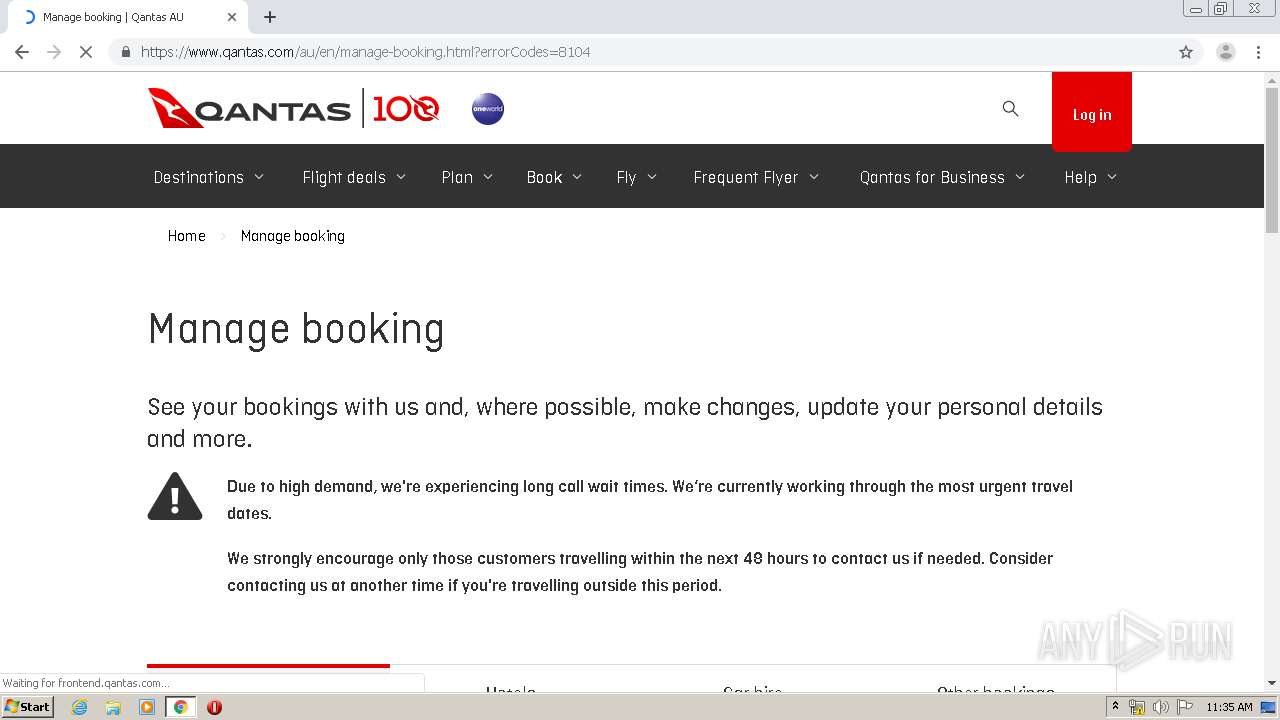Expand the Fly menu
Screen dimensions: 1280x720
coord(637,177)
